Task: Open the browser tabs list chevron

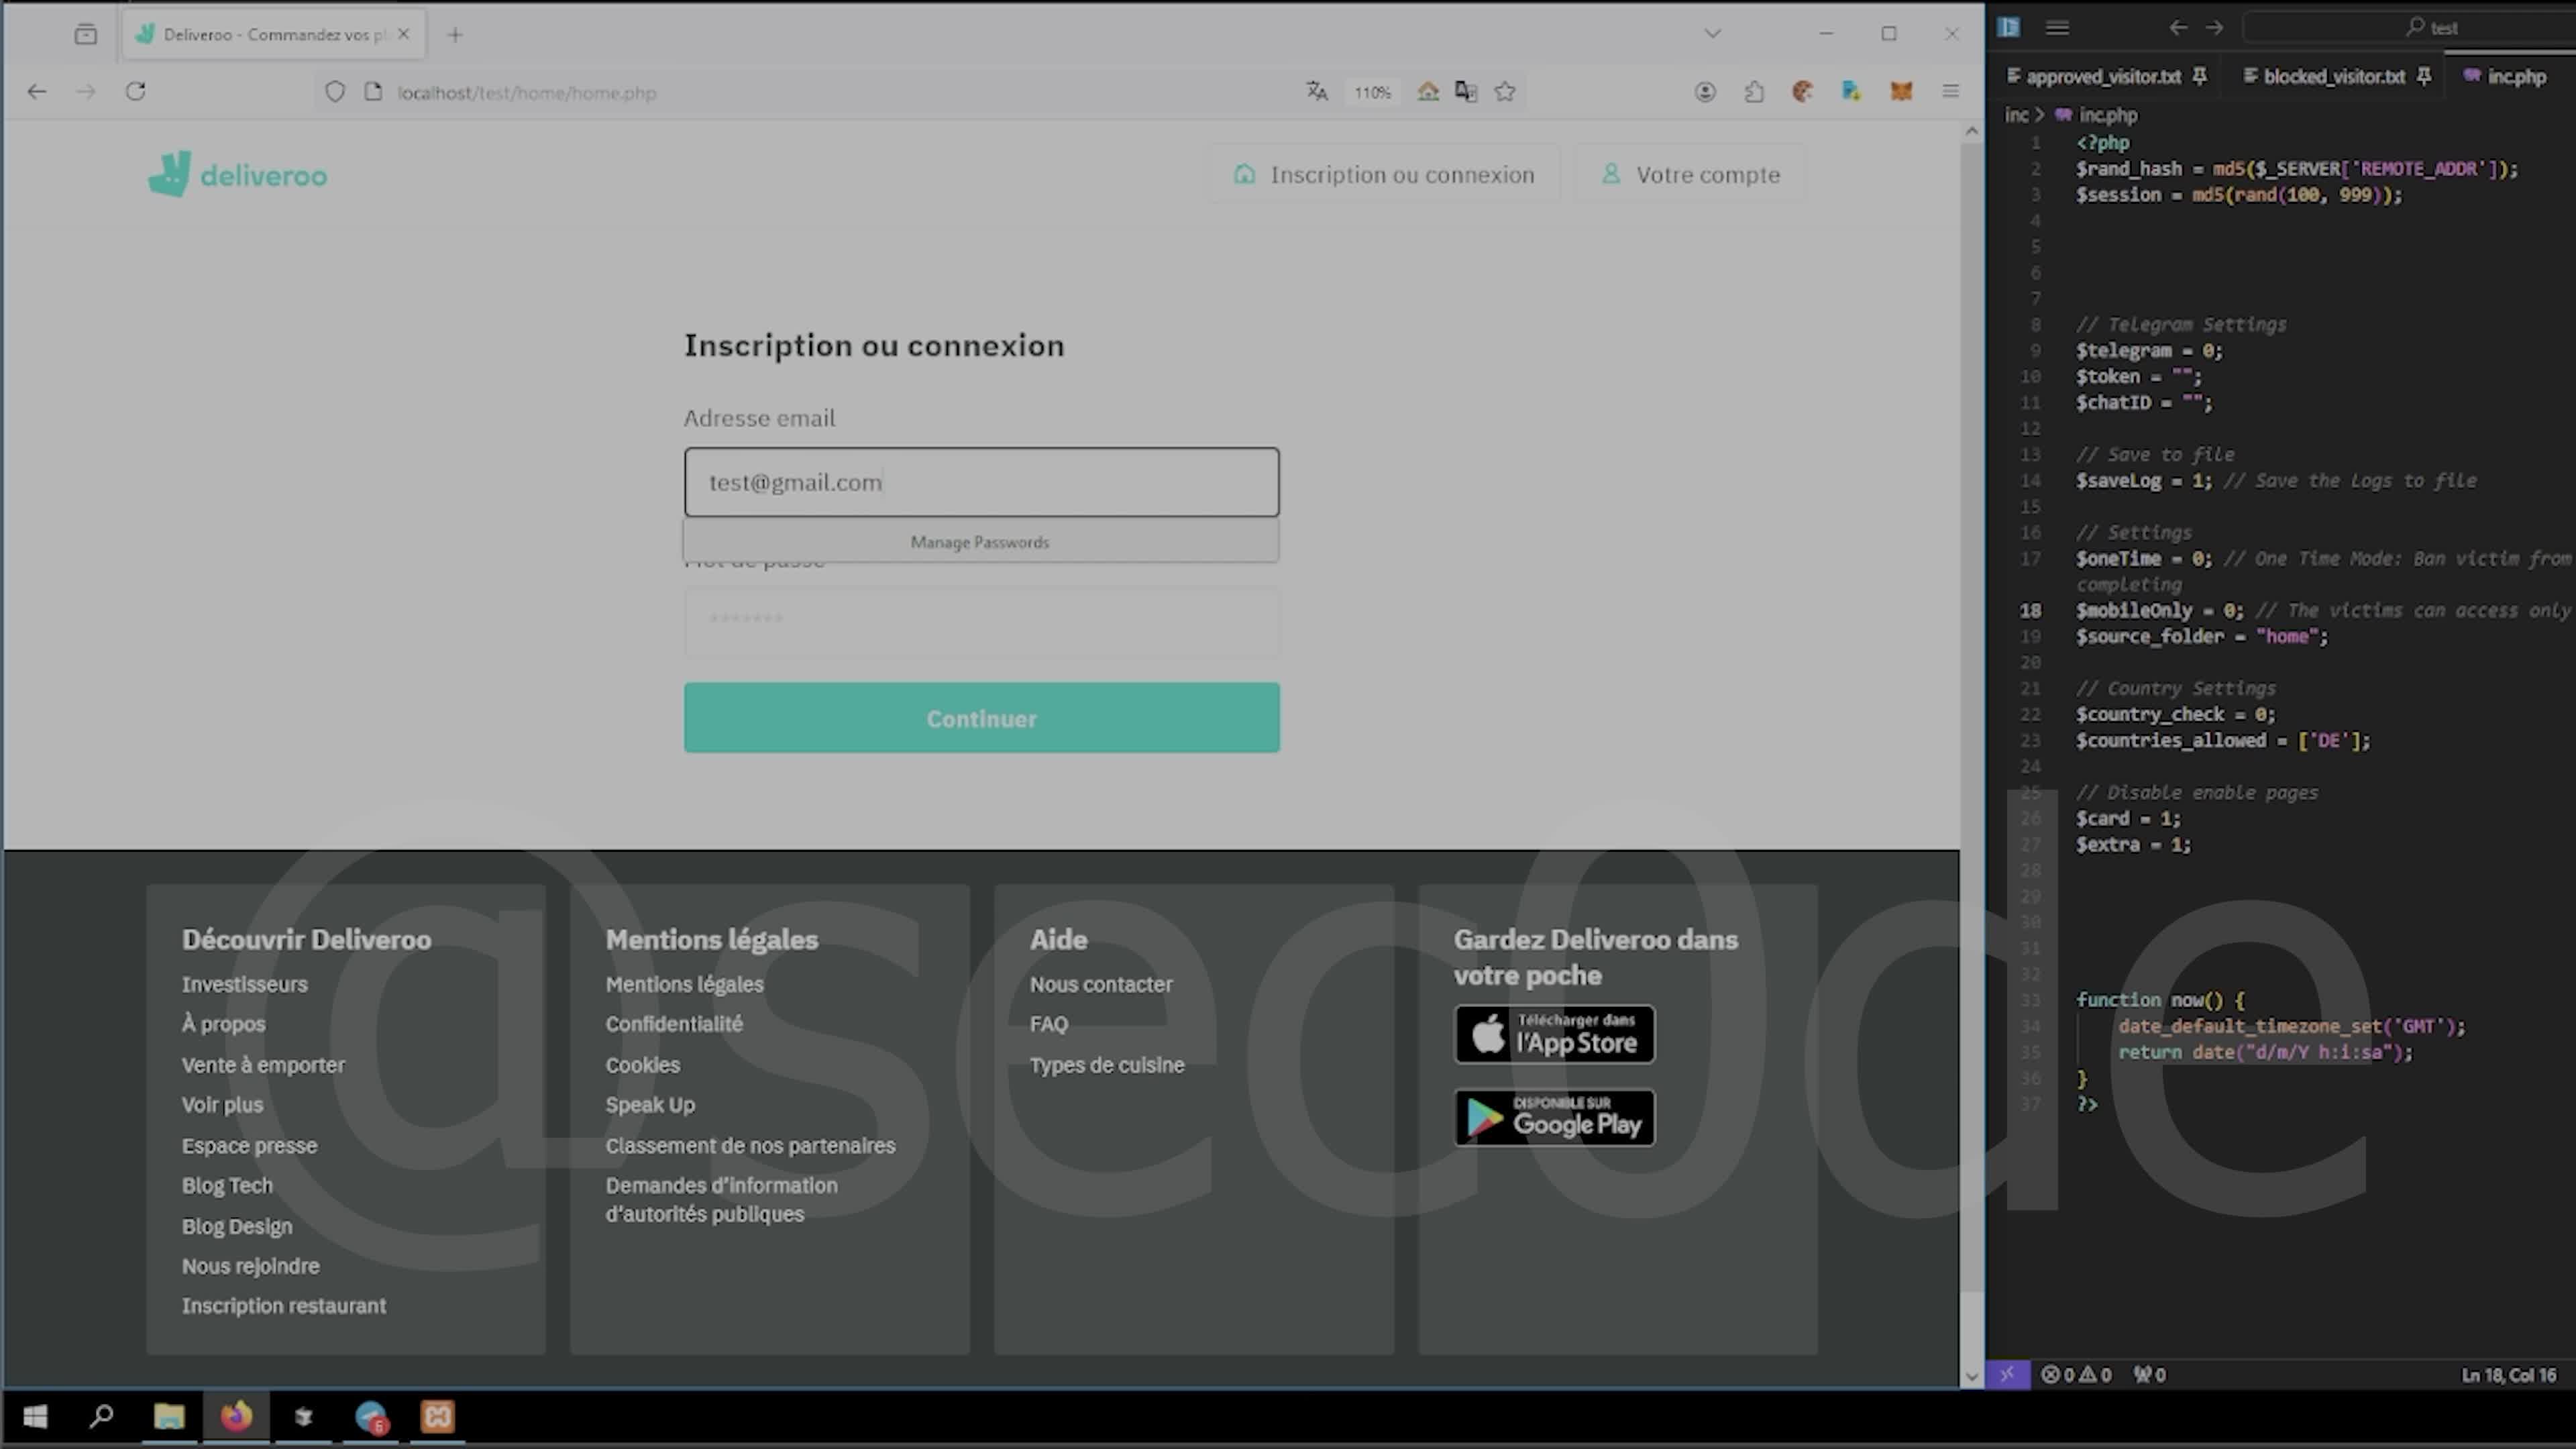Action: pyautogui.click(x=1712, y=33)
